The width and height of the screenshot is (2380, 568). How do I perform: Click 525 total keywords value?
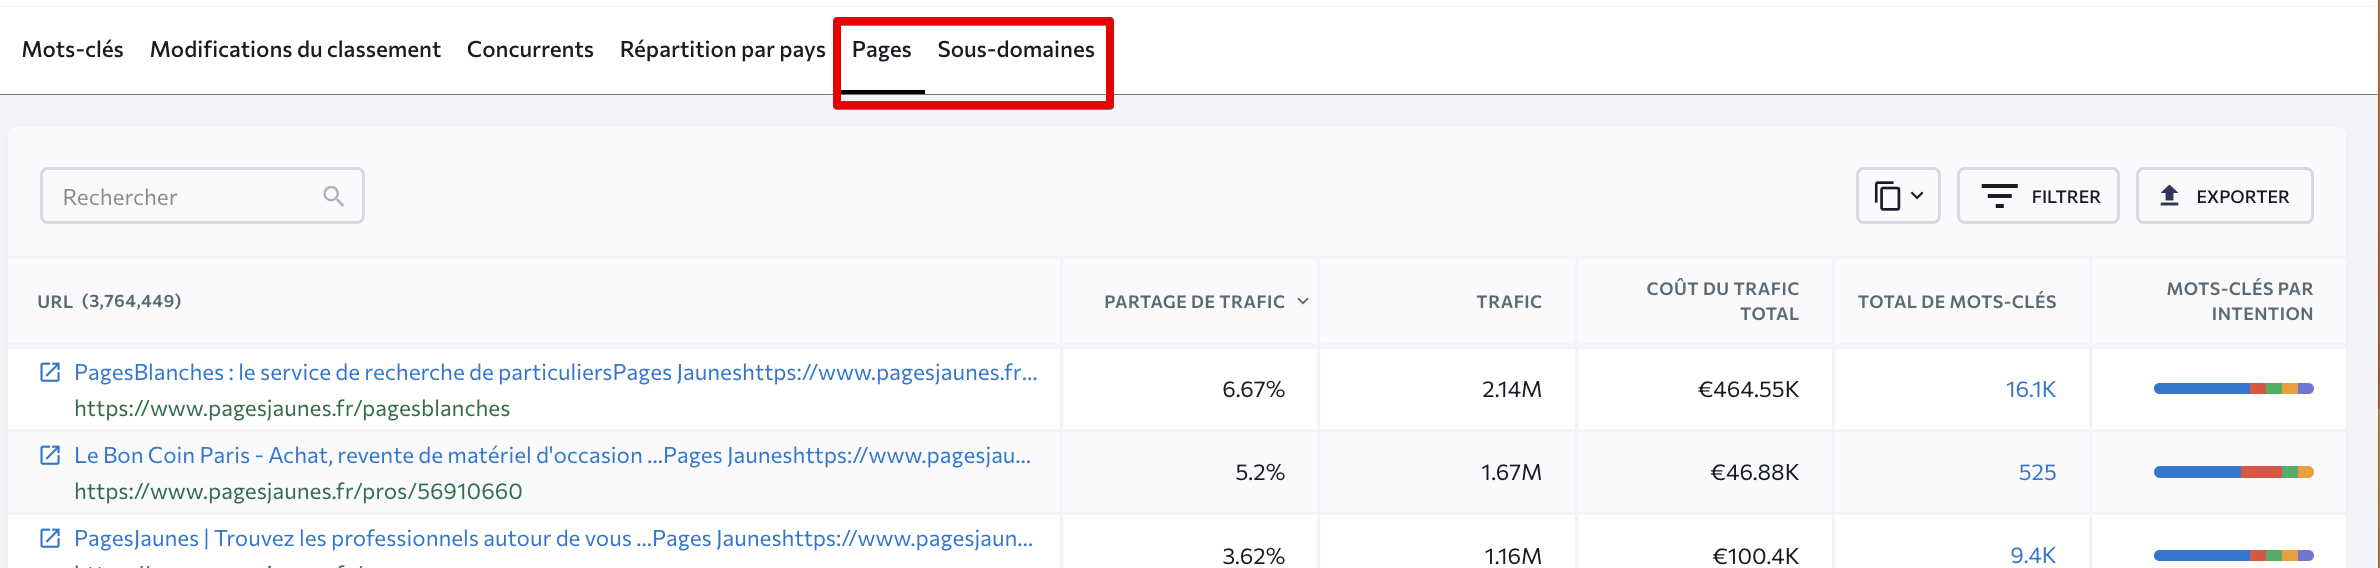[2037, 472]
